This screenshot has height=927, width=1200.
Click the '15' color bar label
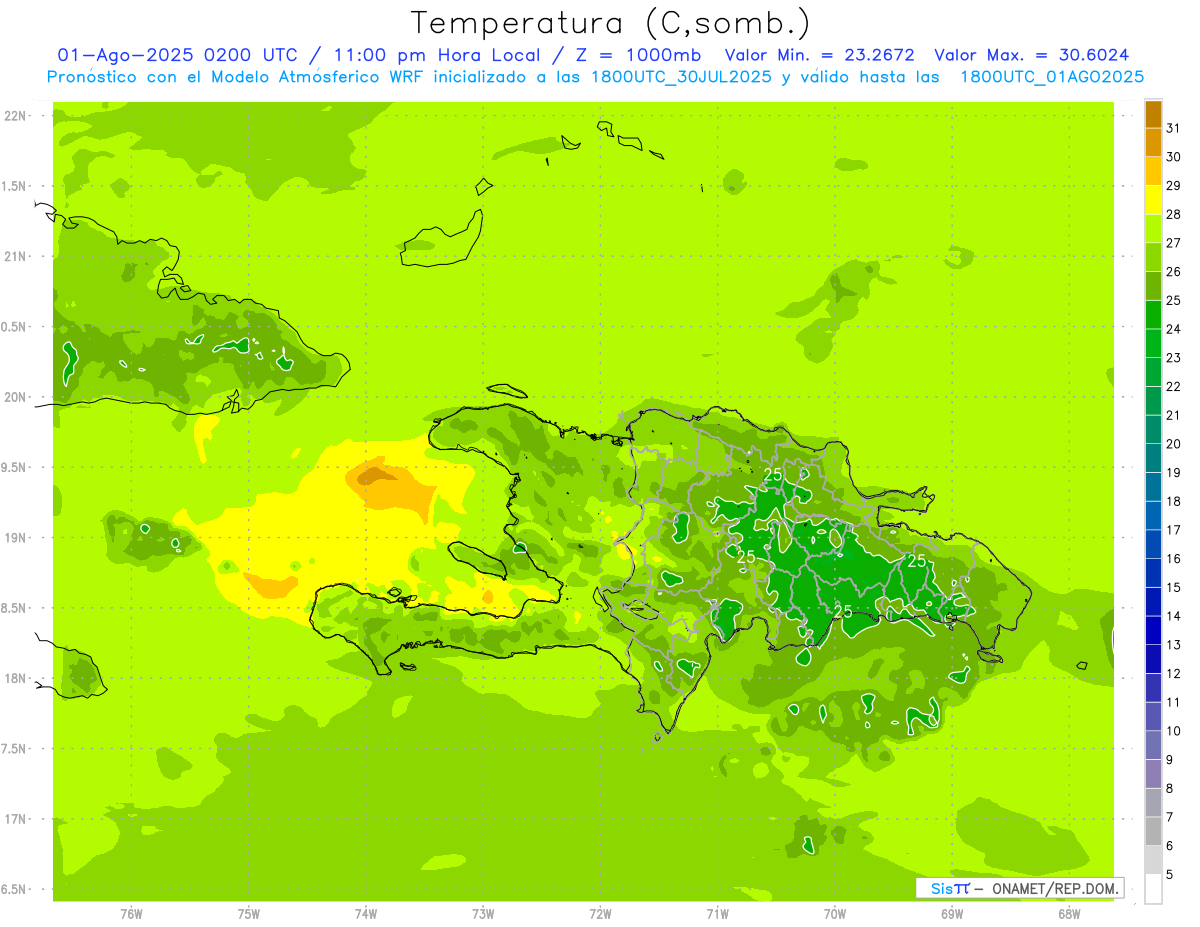click(x=1174, y=588)
